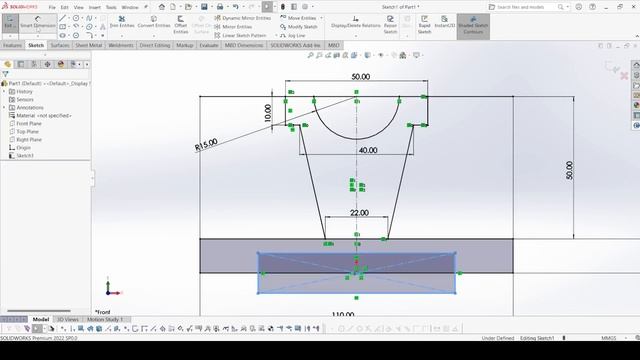Switch to the SOLIDWORKS Add-Ins tab
This screenshot has width=640, height=360.
(296, 45)
